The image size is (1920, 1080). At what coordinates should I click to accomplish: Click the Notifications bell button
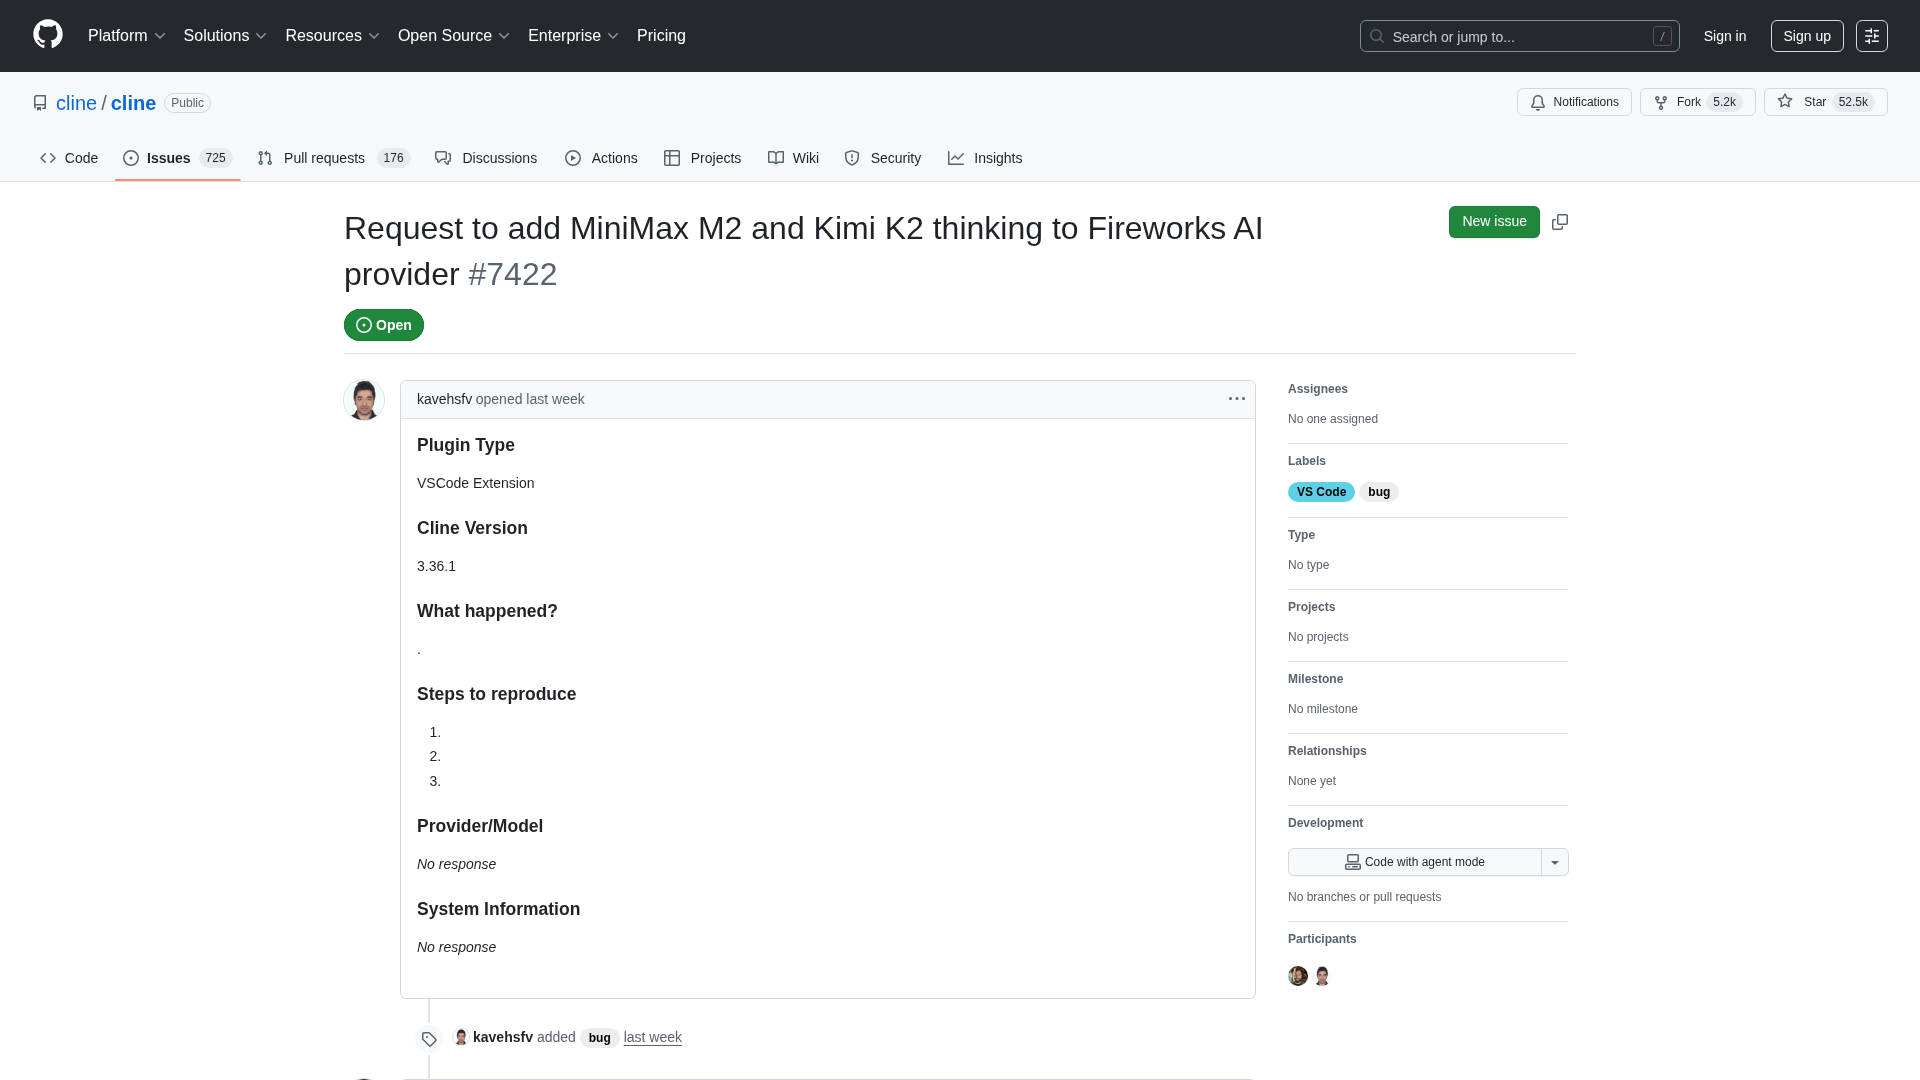[x=1574, y=102]
